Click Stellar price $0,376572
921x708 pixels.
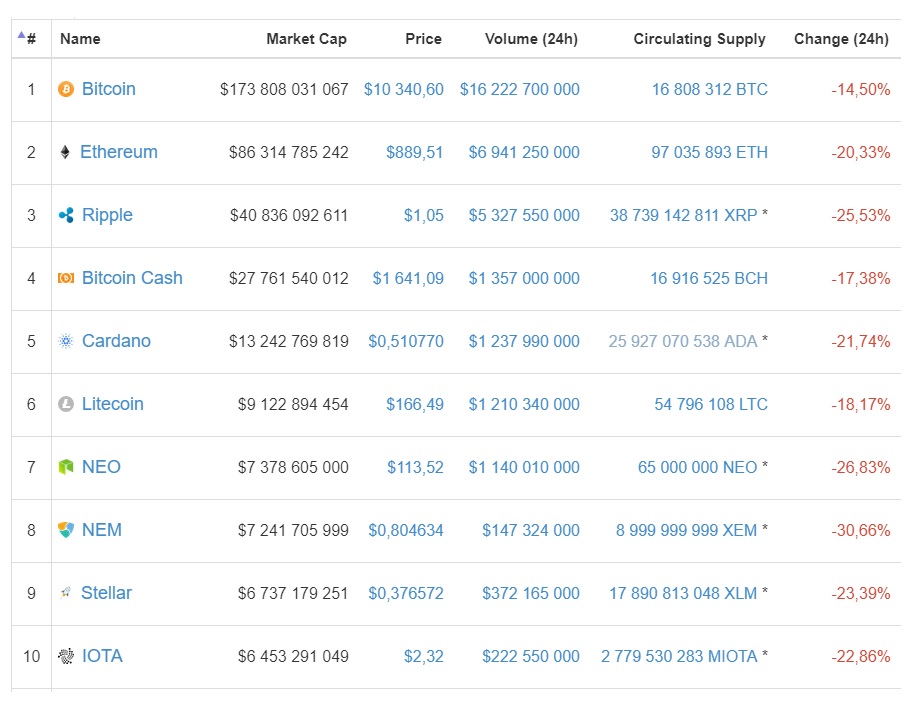(x=406, y=593)
